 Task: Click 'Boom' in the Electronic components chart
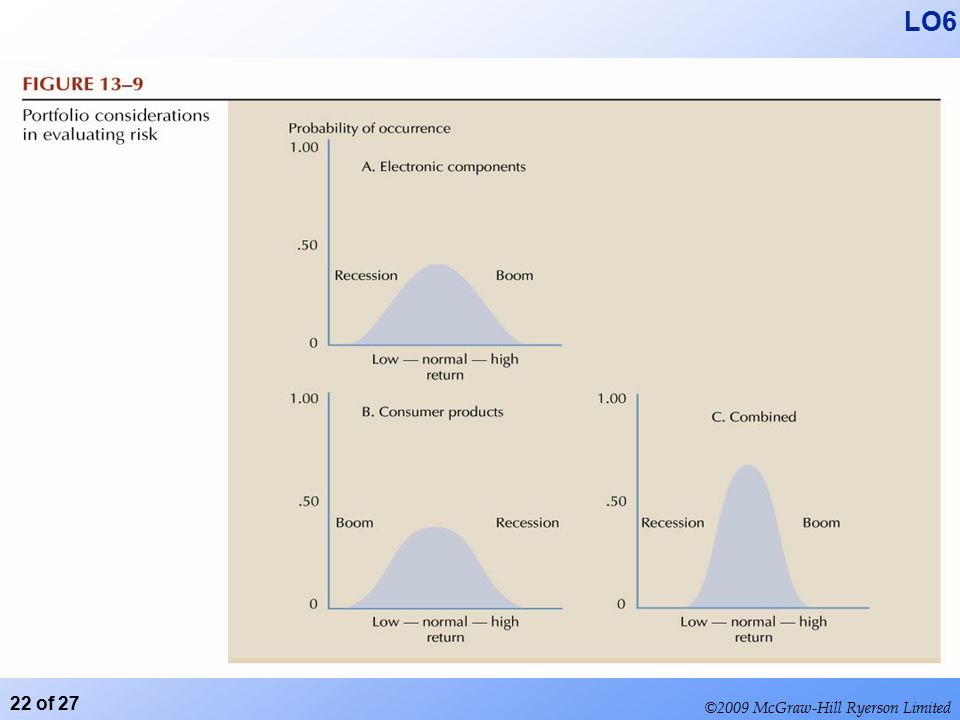(x=514, y=276)
